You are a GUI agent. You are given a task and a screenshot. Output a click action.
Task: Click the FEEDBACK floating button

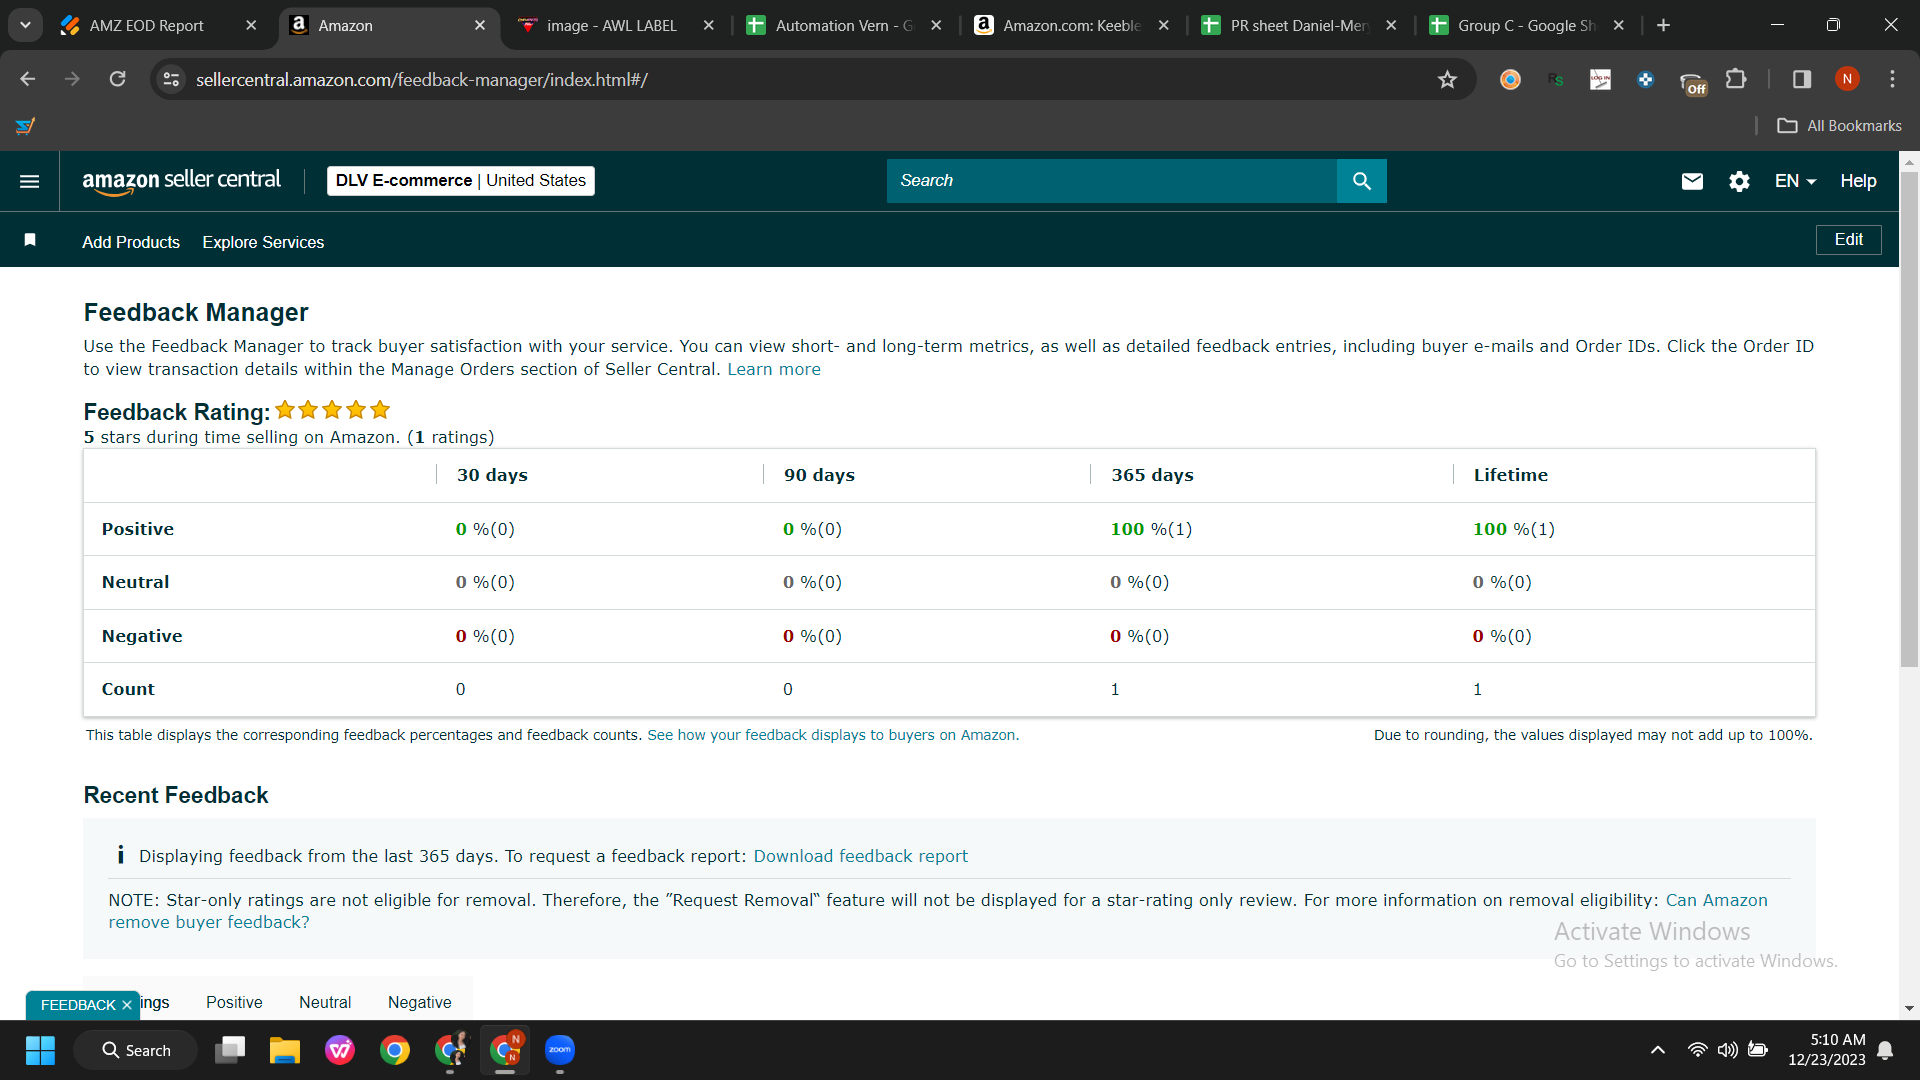click(x=78, y=1005)
